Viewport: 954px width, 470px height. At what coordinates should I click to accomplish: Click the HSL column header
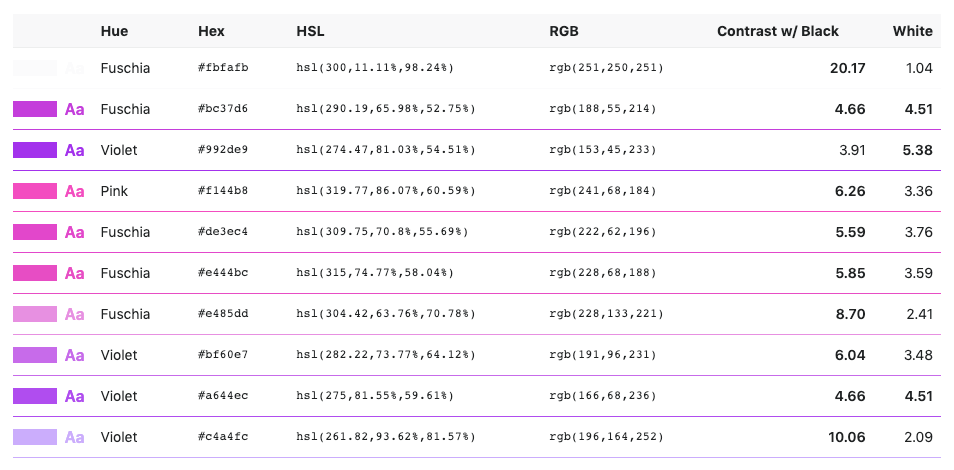[310, 31]
